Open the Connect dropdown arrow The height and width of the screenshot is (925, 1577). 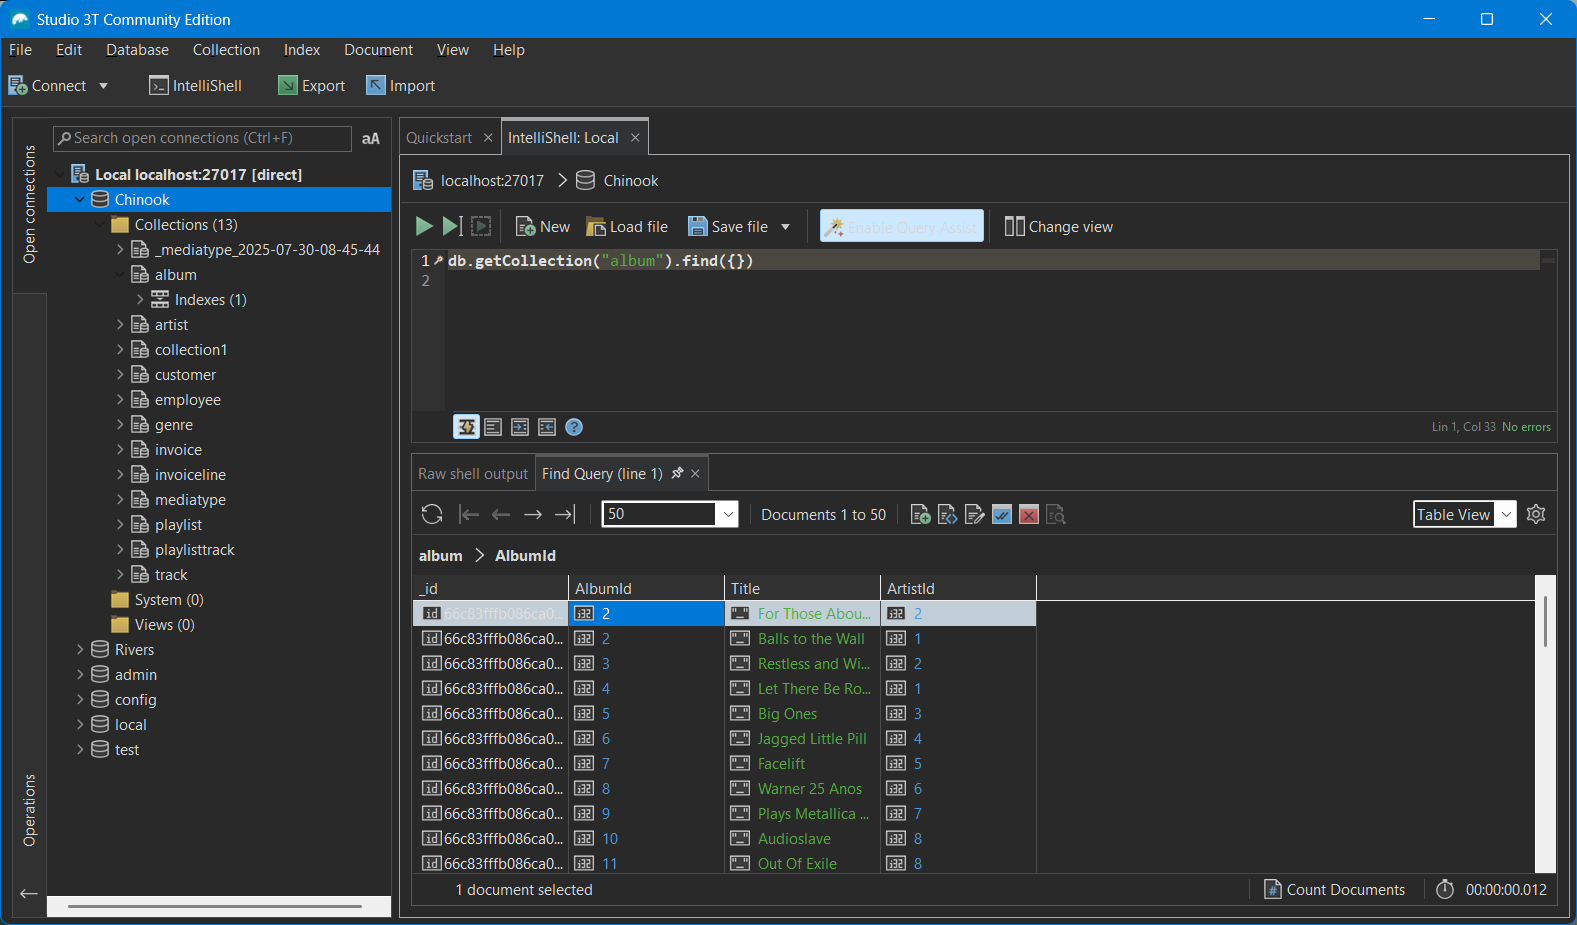(x=103, y=86)
